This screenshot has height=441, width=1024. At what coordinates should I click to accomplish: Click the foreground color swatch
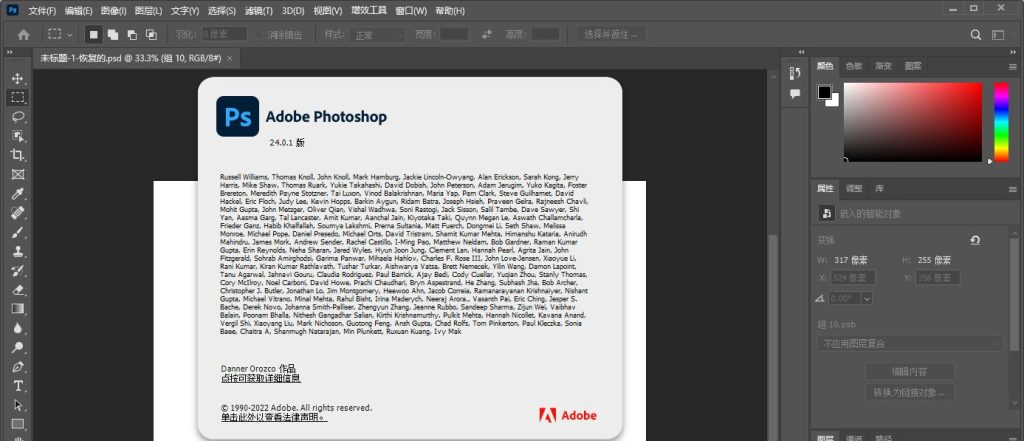(825, 92)
